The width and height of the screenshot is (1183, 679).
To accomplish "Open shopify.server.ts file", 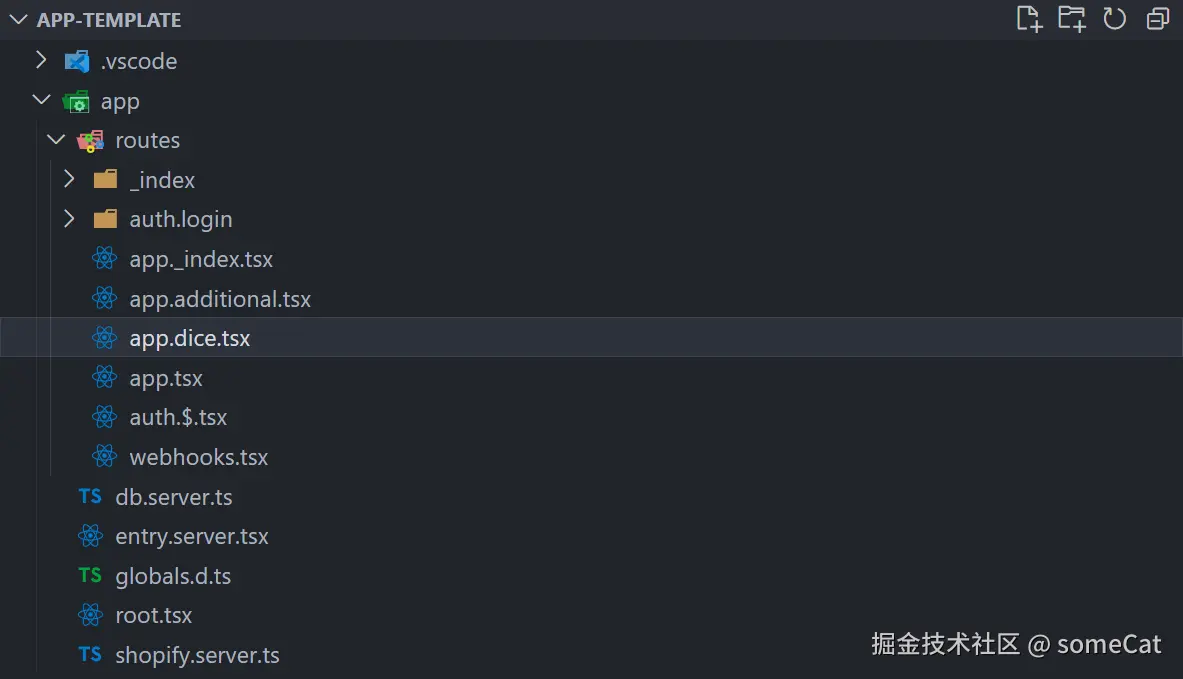I will coord(197,655).
